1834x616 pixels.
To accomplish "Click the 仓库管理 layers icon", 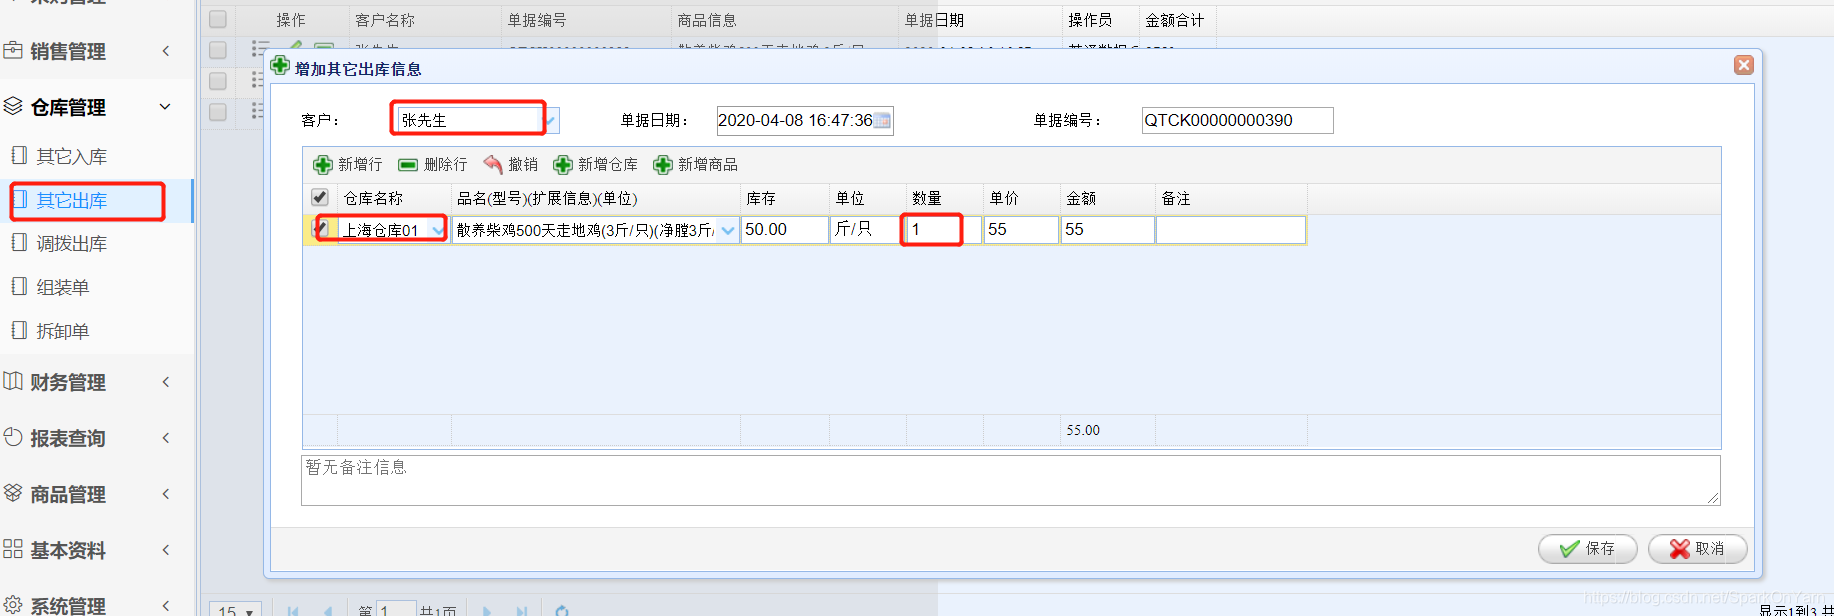I will point(13,106).
